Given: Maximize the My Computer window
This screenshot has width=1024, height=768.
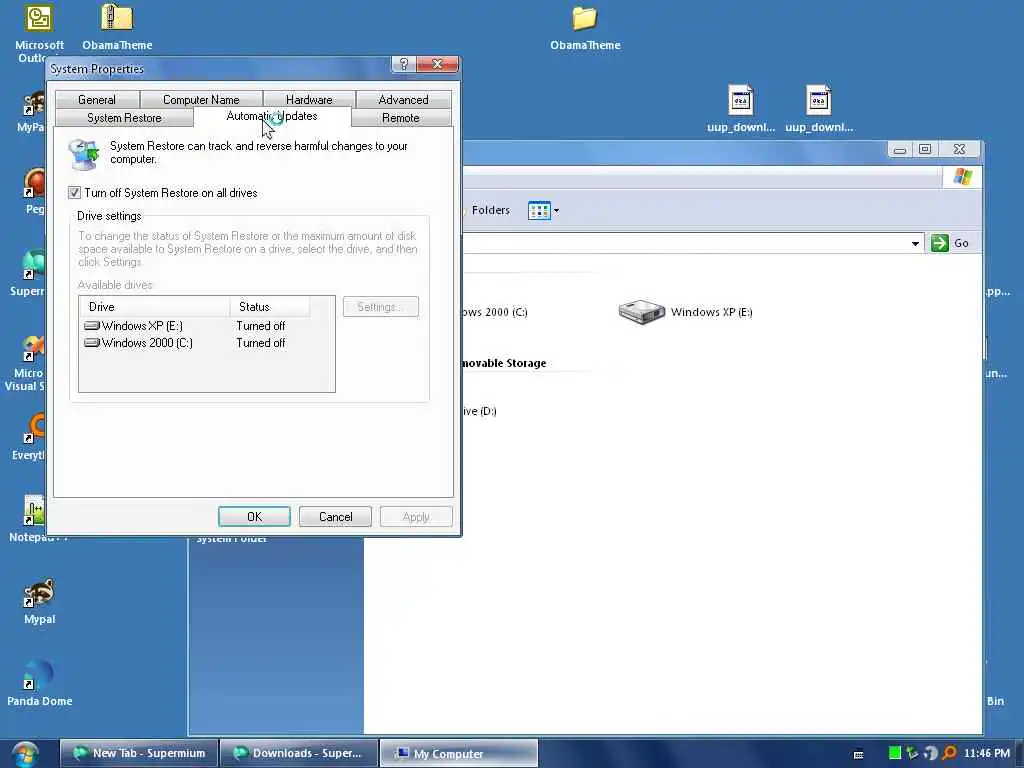Looking at the screenshot, I should click(x=925, y=150).
